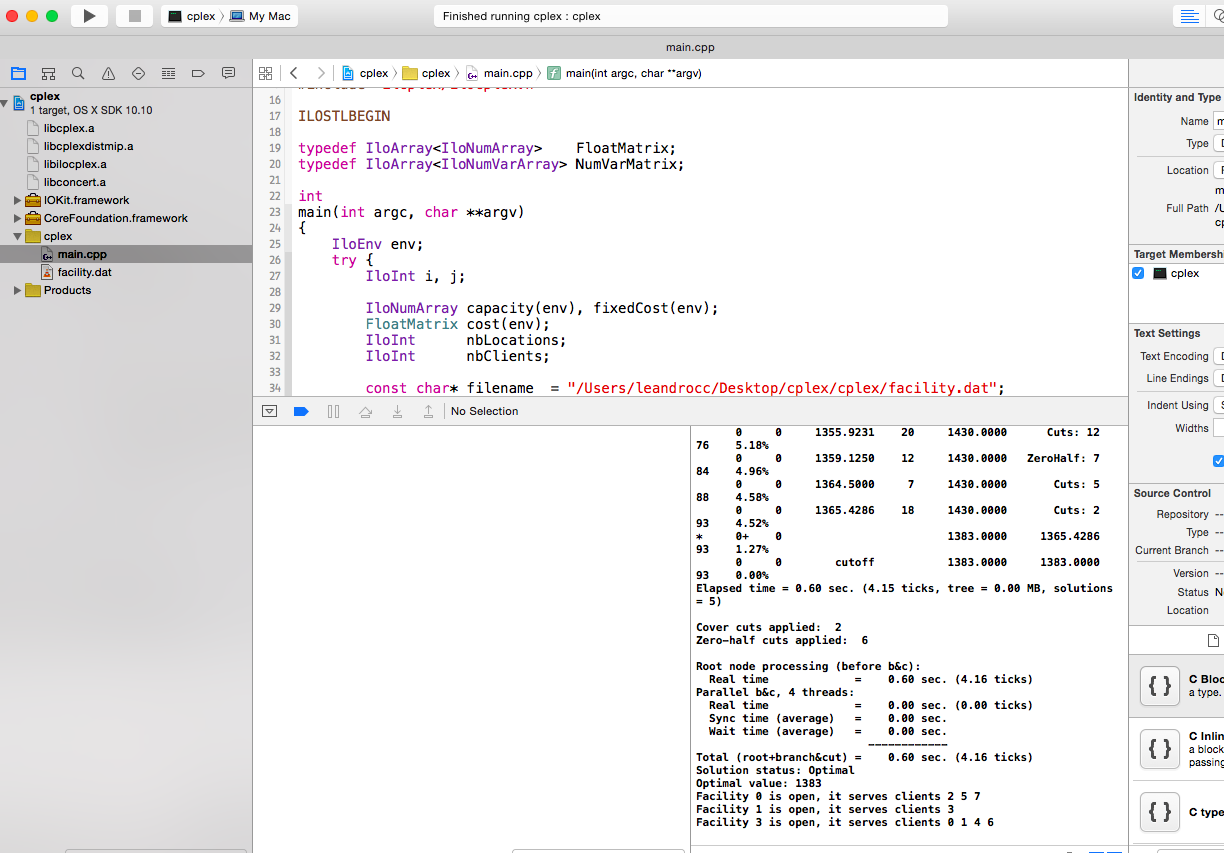Screen dimensions: 1224x853
Task: Click the activity status 'Finished running cplex'
Action: (x=690, y=16)
